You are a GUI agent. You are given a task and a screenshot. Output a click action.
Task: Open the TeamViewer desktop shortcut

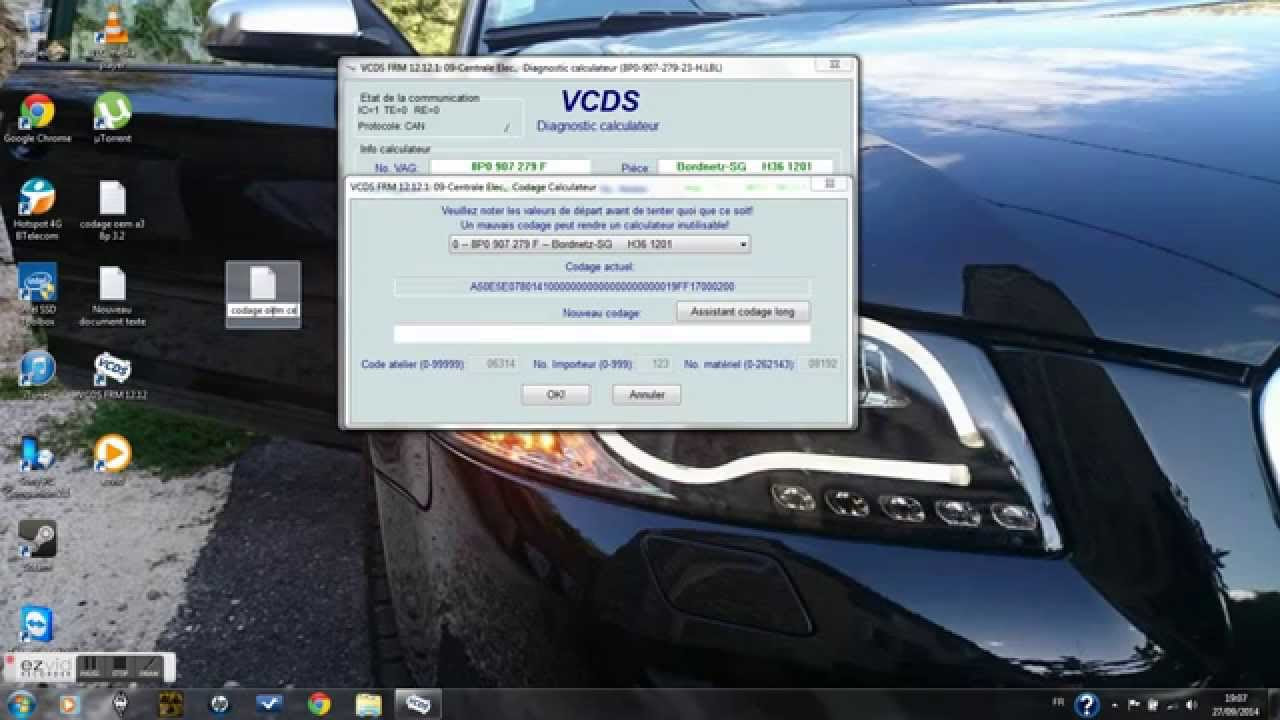(x=37, y=625)
